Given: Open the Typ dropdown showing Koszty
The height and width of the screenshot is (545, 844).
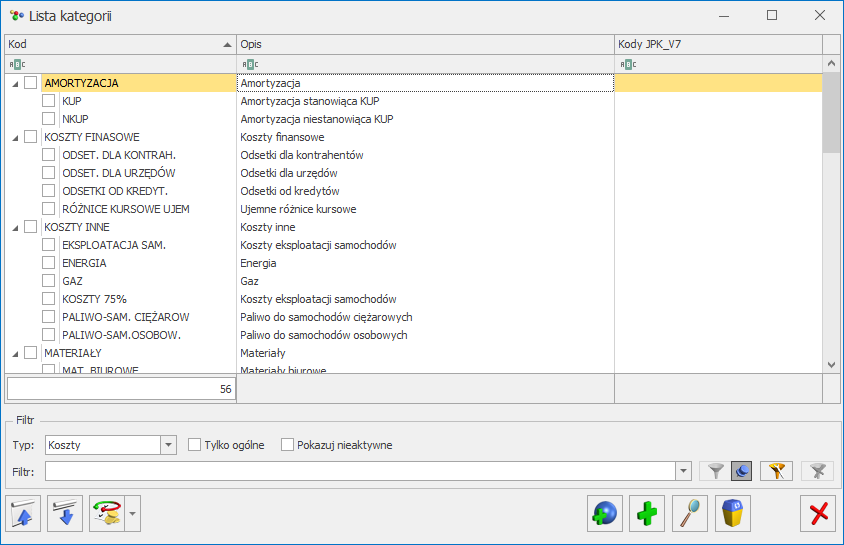Looking at the screenshot, I should [168, 445].
